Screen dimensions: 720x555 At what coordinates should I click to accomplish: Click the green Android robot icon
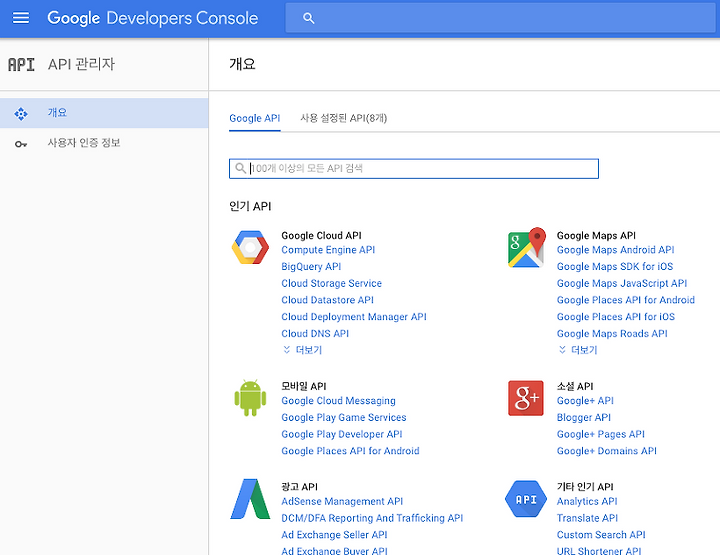tap(250, 398)
